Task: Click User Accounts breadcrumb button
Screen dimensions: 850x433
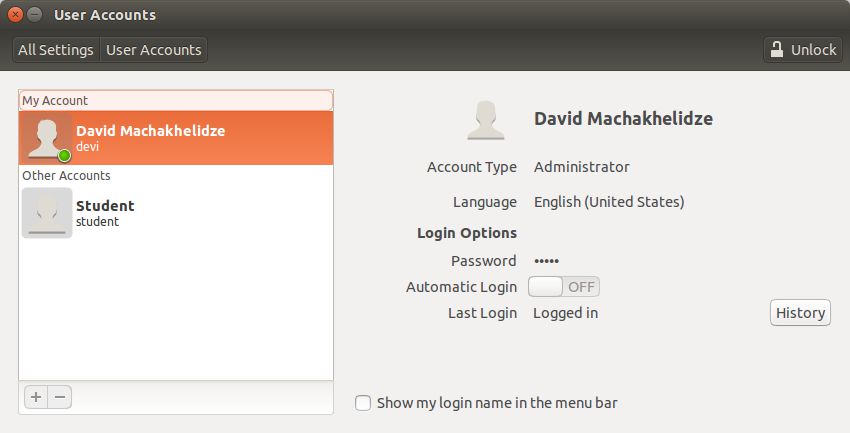Action: pos(154,50)
